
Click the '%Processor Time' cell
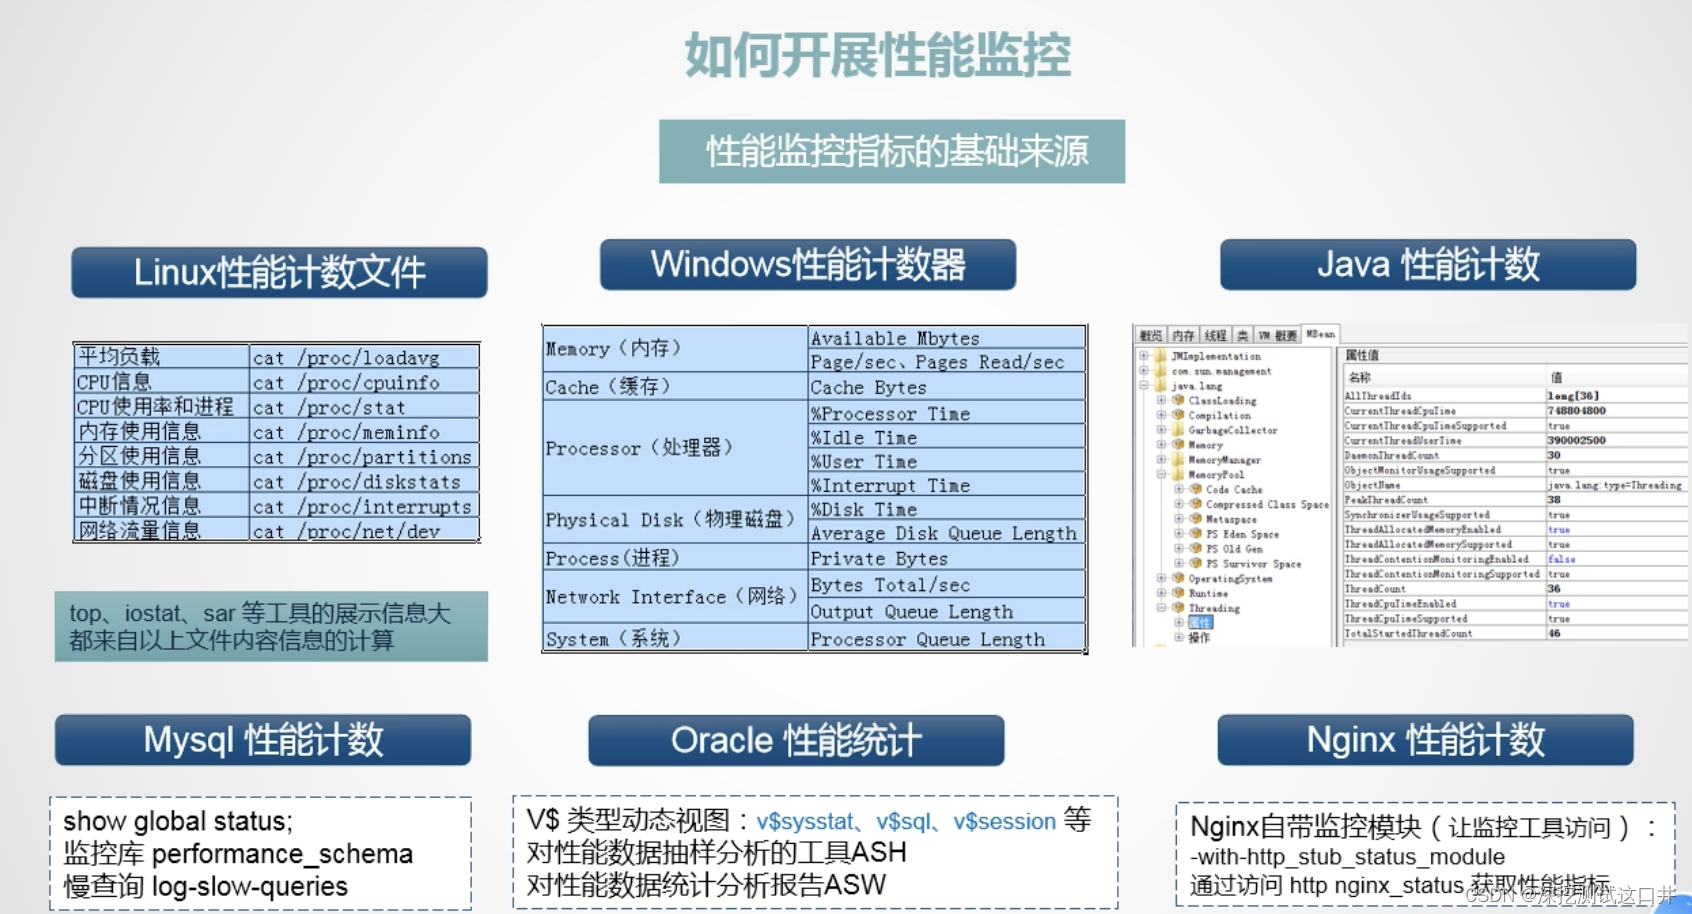(x=947, y=413)
